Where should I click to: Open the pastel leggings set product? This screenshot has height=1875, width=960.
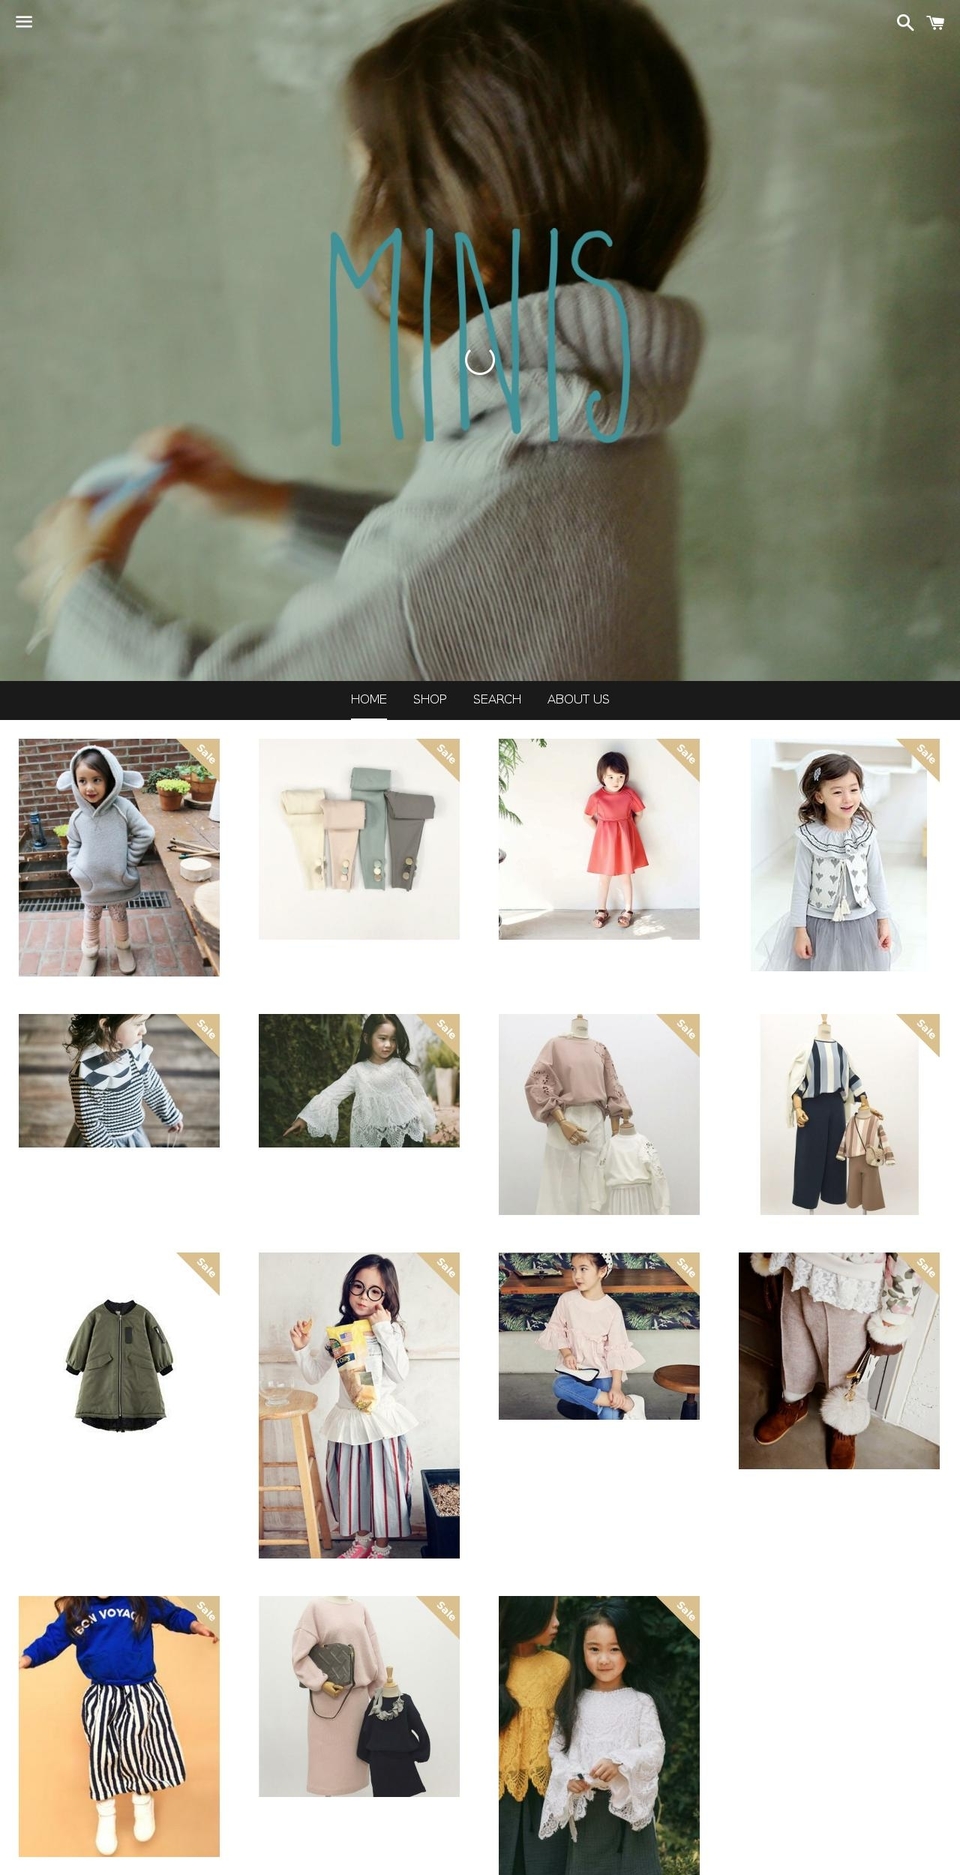pos(359,839)
